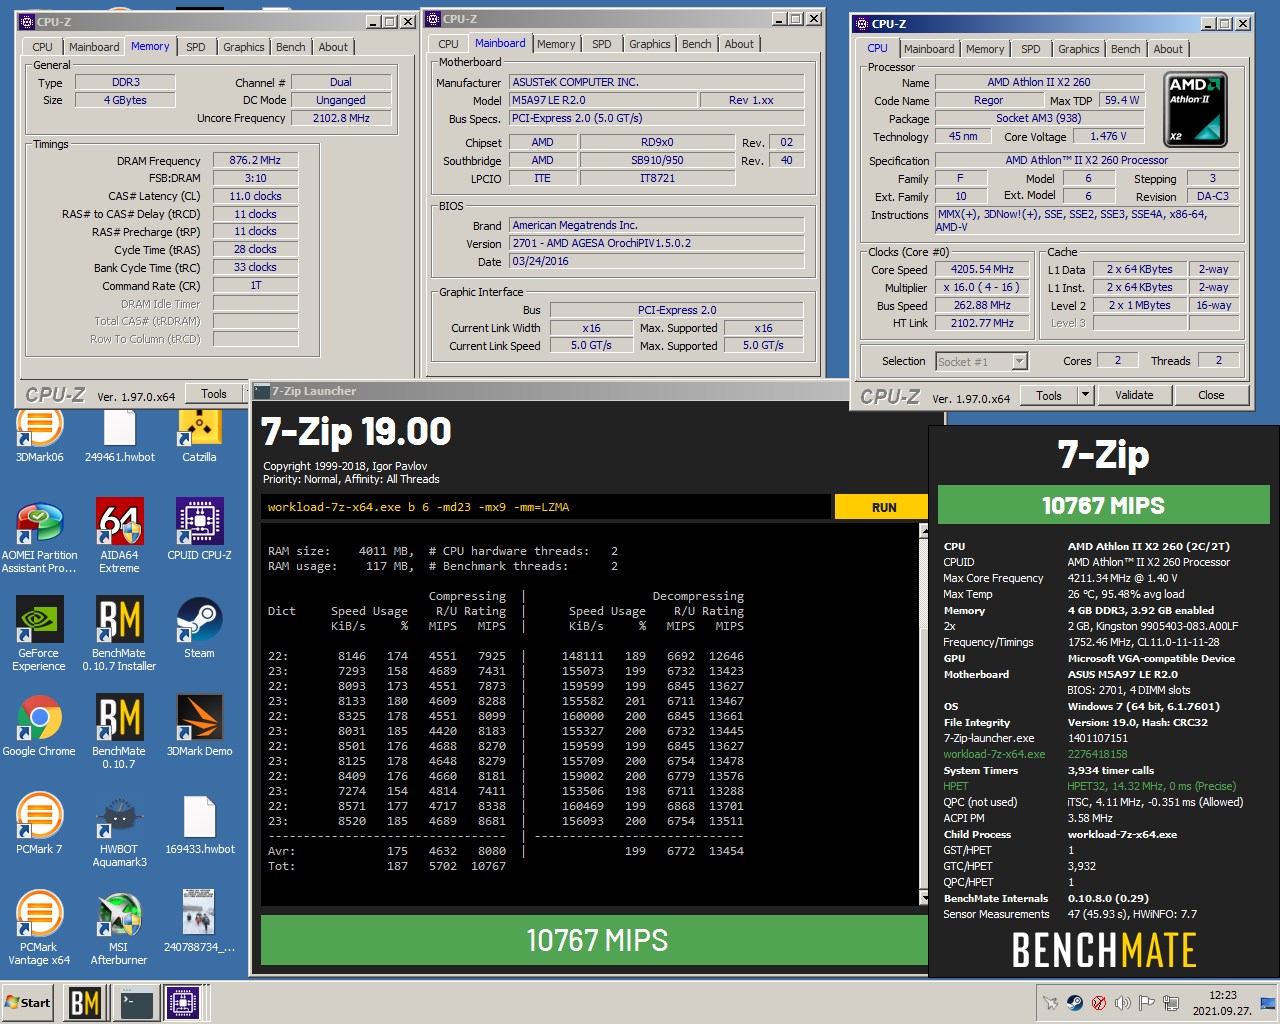
Task: Select Mainboard tab in left CPU-Z window
Action: (x=94, y=47)
